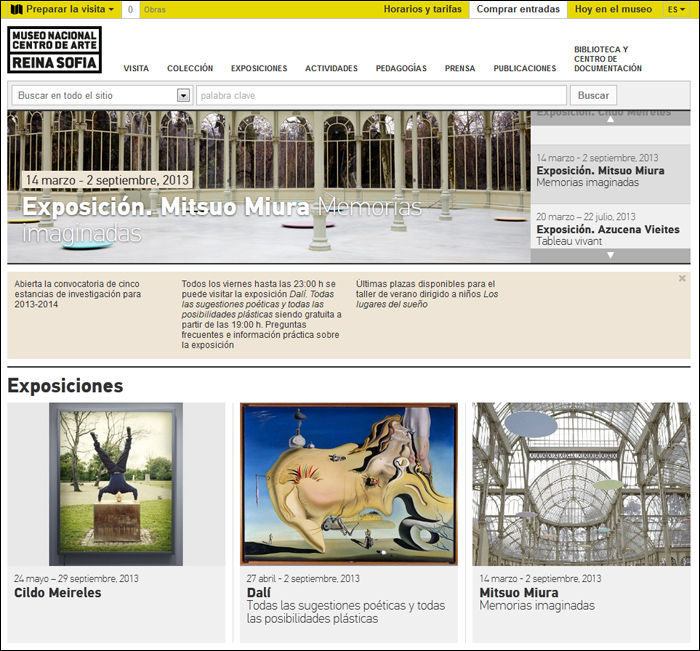Image resolution: width=700 pixels, height=651 pixels.
Task: Click the carousel up arrow
Action: click(x=610, y=119)
